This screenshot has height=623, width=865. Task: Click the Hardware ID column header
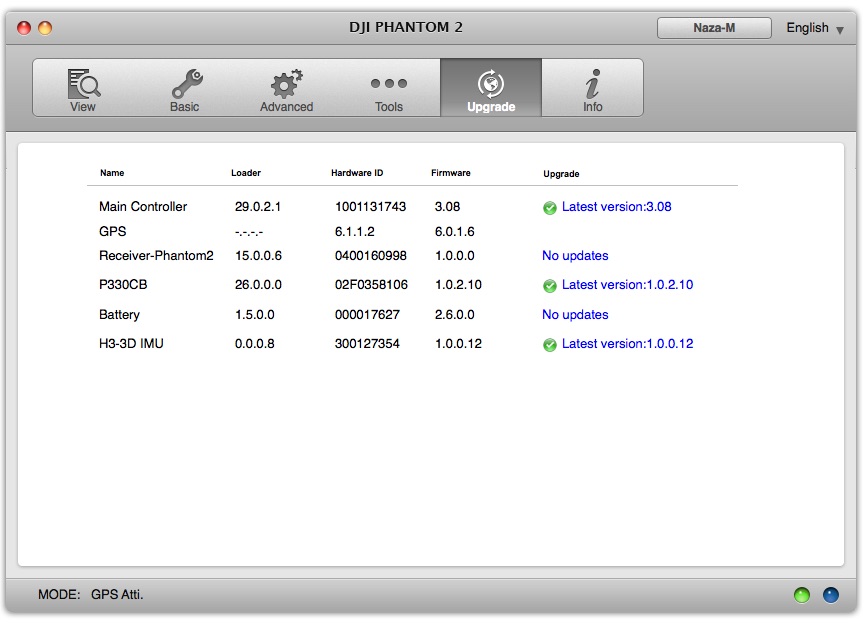point(357,173)
